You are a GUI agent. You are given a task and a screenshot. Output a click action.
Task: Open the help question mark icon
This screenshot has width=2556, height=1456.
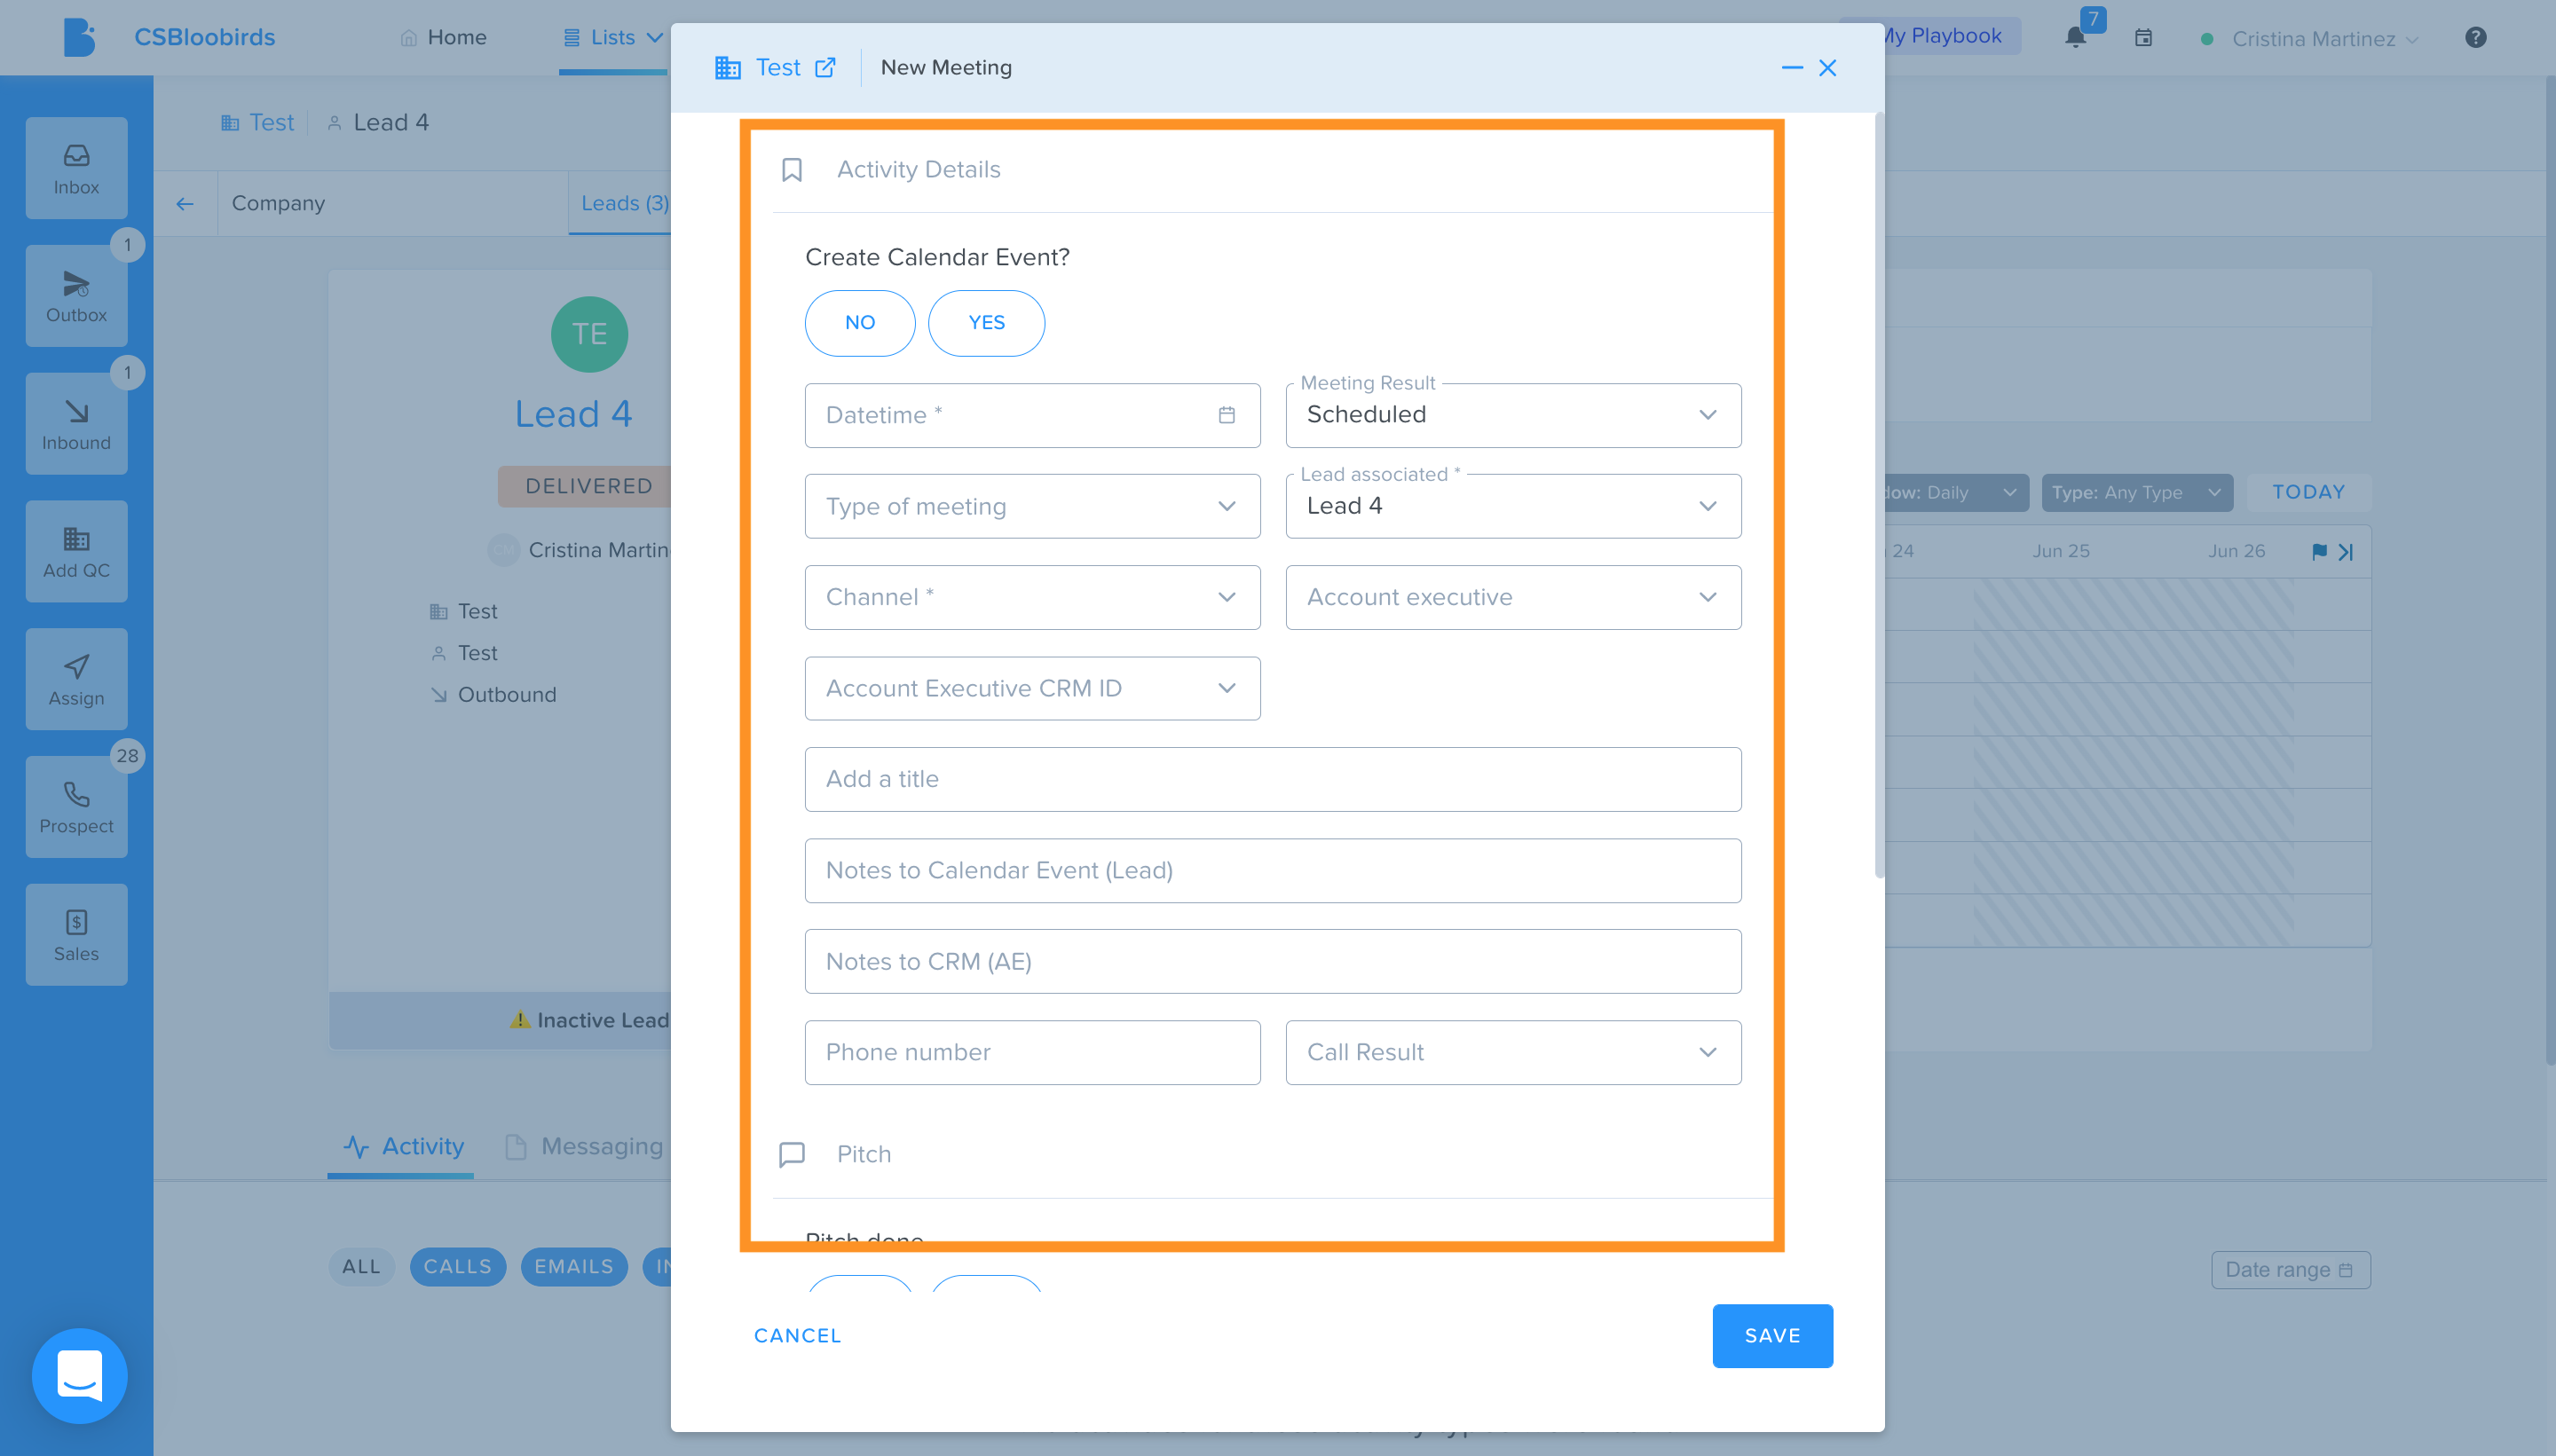coord(2476,37)
